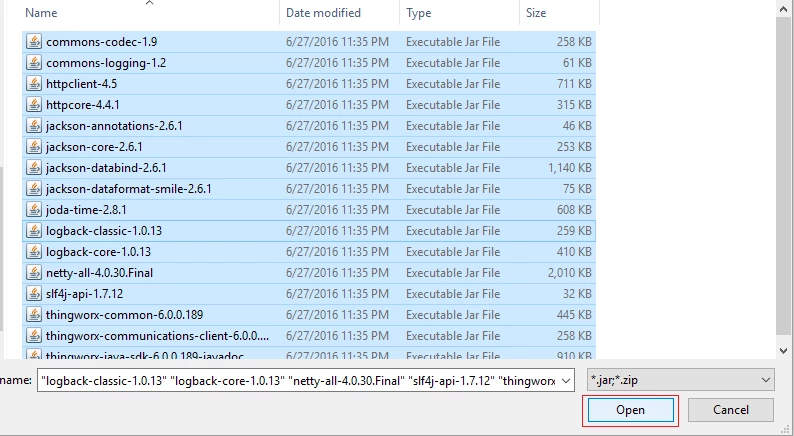Select the thingworx-common-6.0.0.189 file name
Viewport: 794px width, 436px height.
point(124,315)
